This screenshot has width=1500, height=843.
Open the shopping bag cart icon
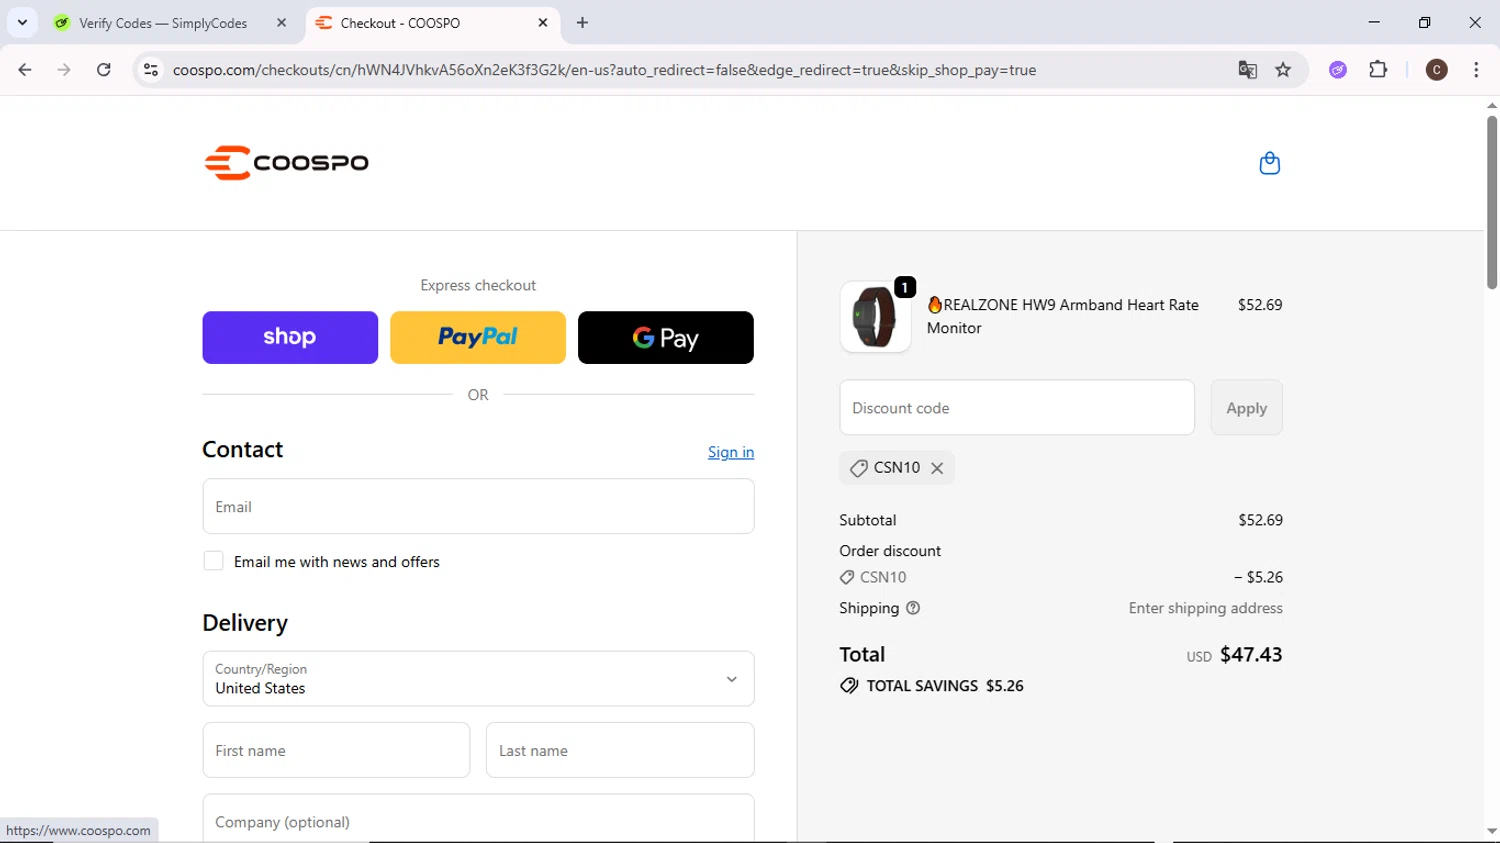(x=1269, y=163)
